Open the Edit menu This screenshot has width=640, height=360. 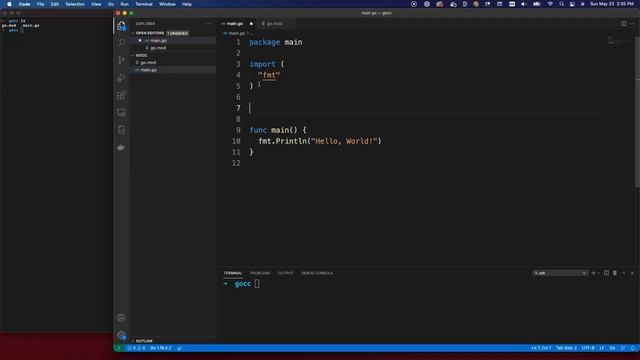[x=55, y=4]
